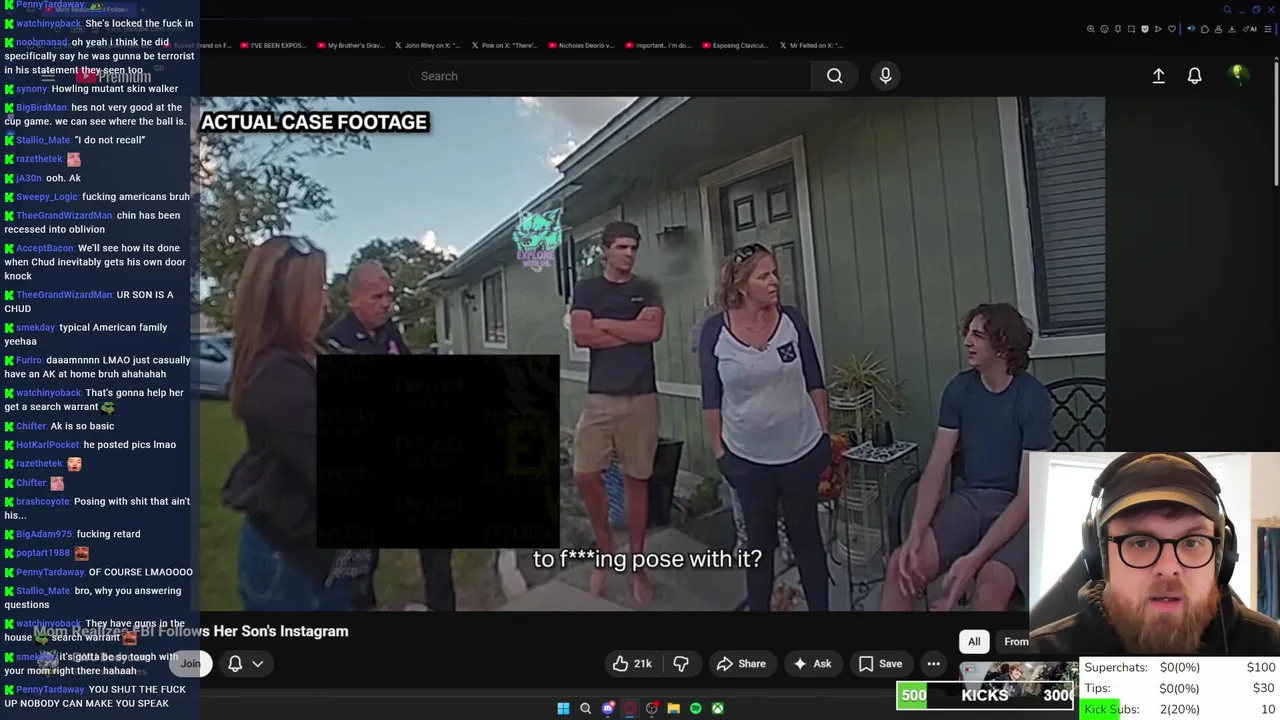Click the YouTube search magnifier button
The image size is (1280, 720).
(x=835, y=76)
